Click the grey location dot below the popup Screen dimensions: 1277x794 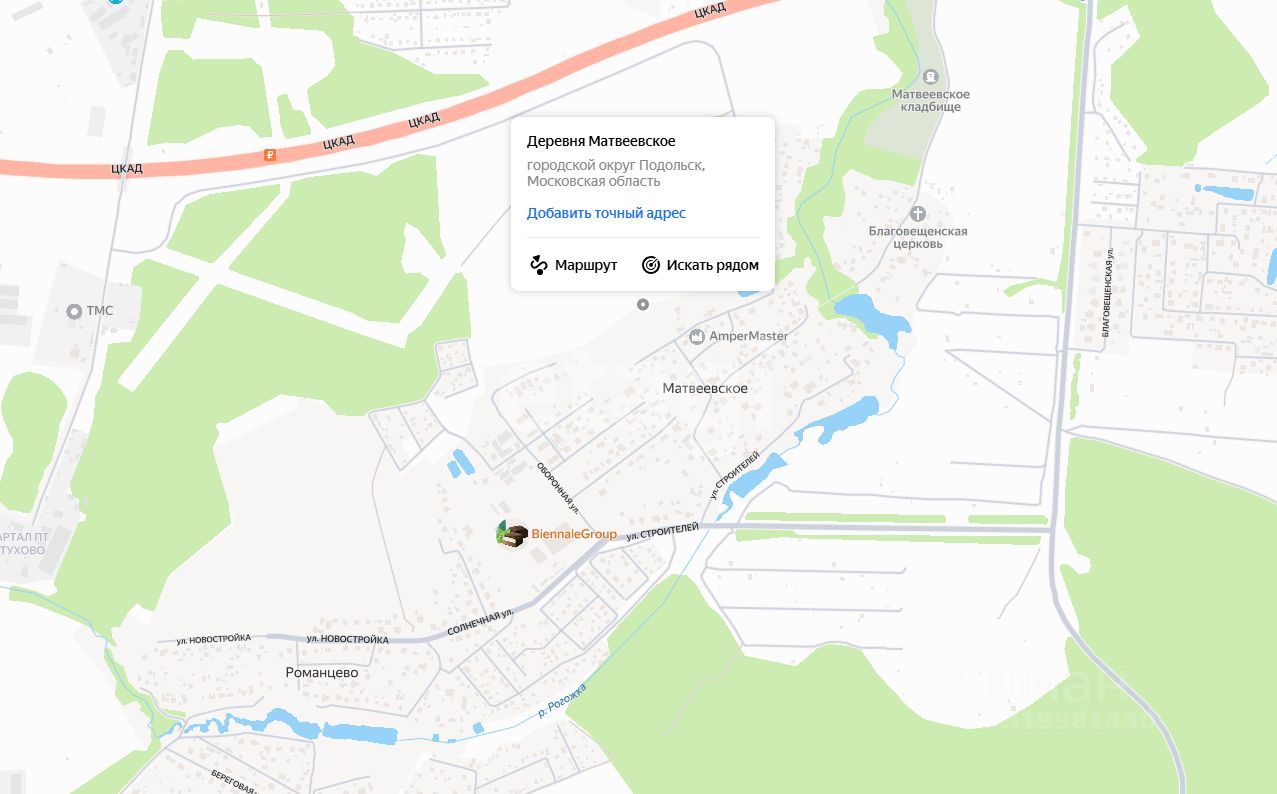[x=643, y=304]
